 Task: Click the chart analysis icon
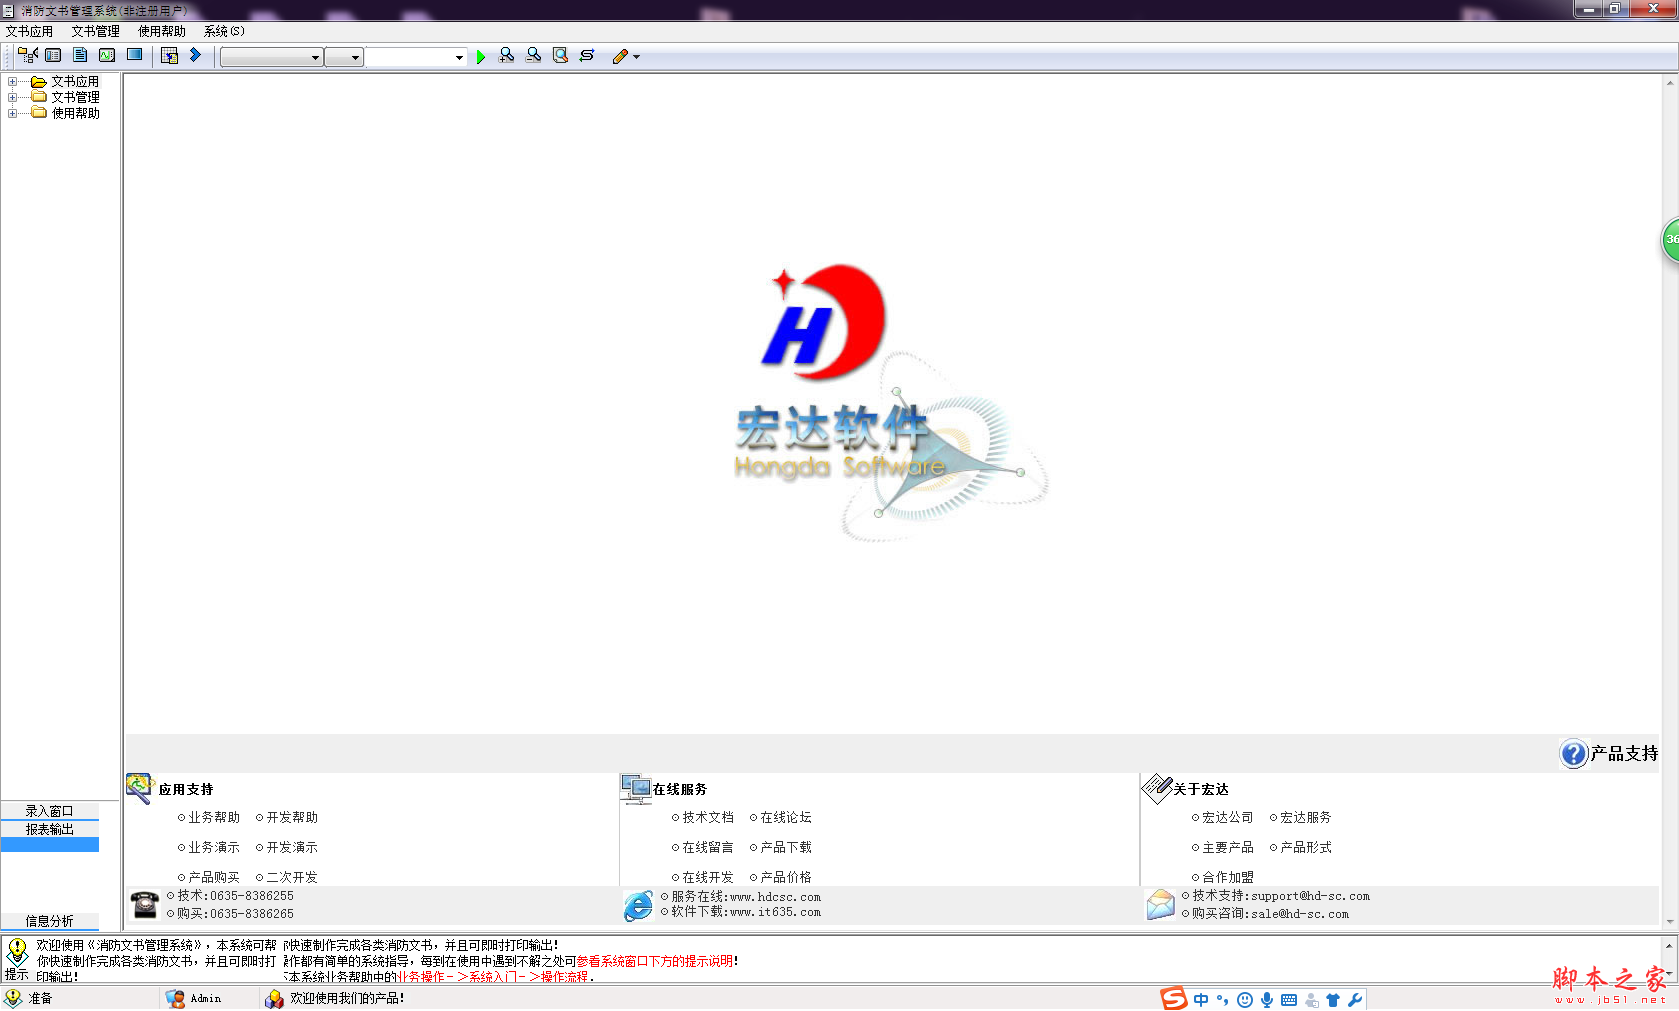point(106,55)
